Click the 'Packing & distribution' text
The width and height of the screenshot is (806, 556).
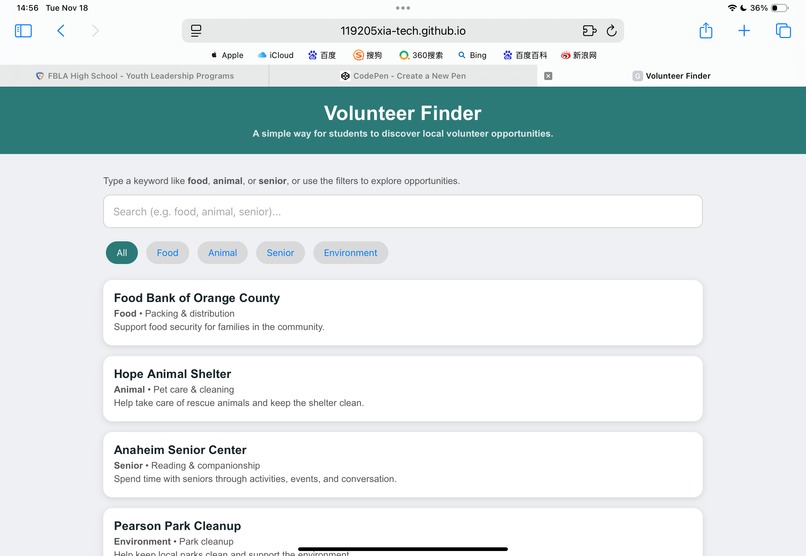tap(190, 313)
